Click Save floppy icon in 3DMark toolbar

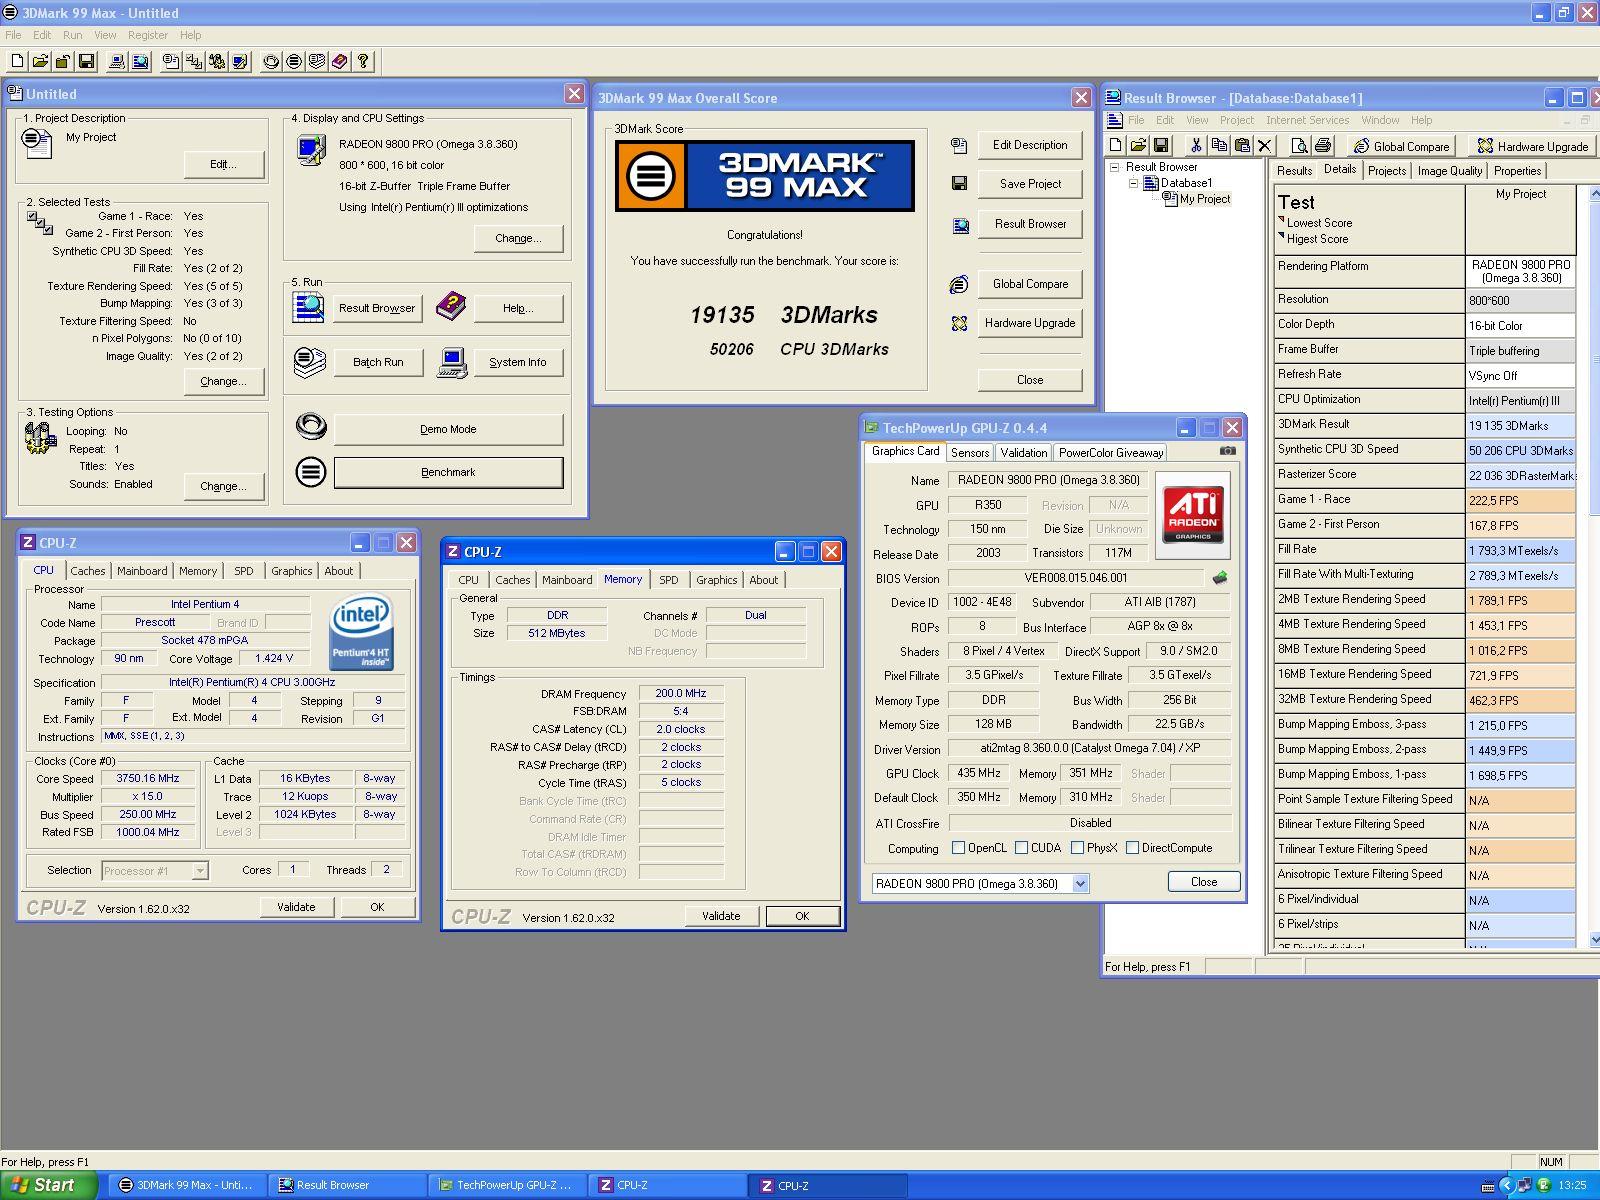(x=86, y=61)
